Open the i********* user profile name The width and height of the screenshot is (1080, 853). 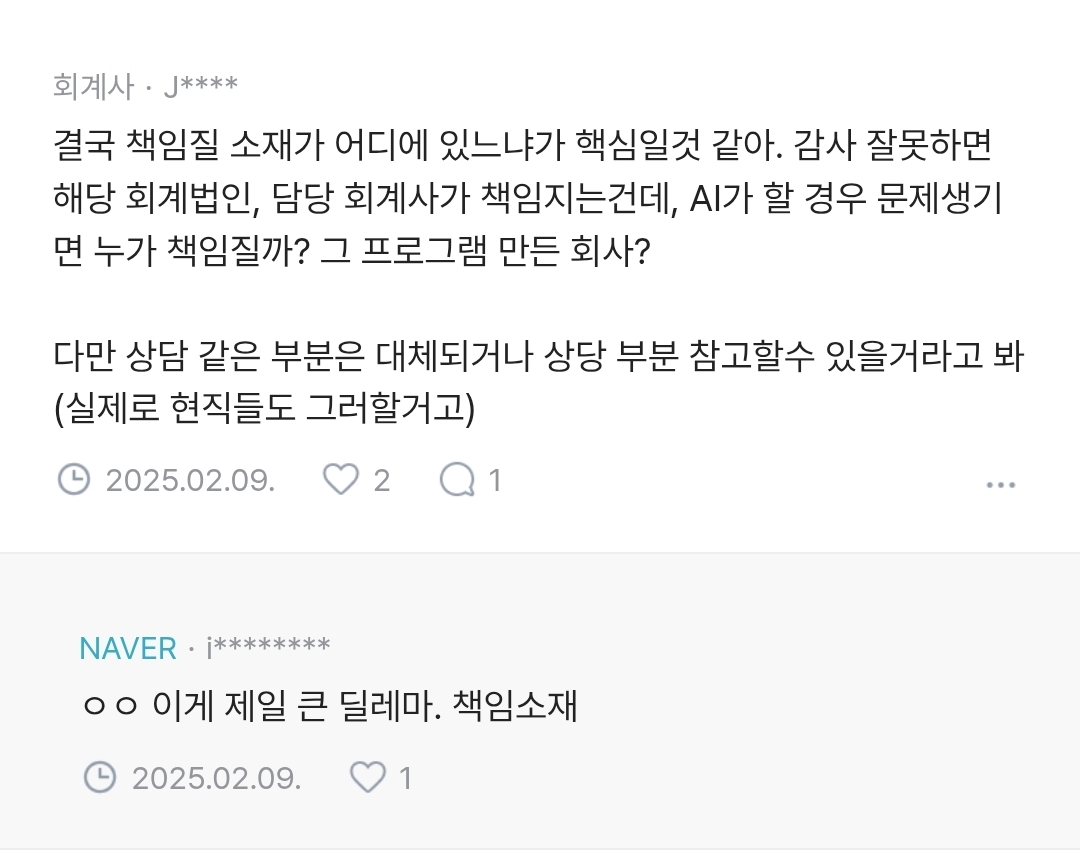pos(268,648)
